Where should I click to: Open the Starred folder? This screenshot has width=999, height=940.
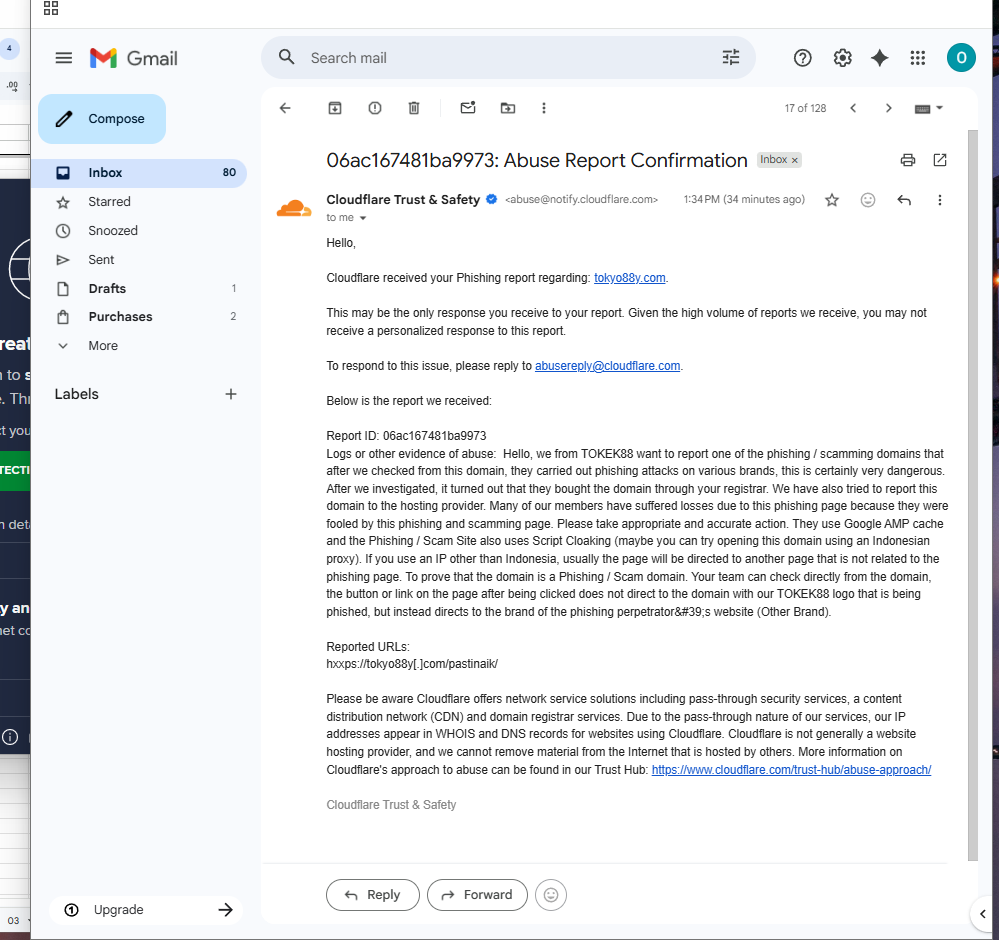coord(139,201)
